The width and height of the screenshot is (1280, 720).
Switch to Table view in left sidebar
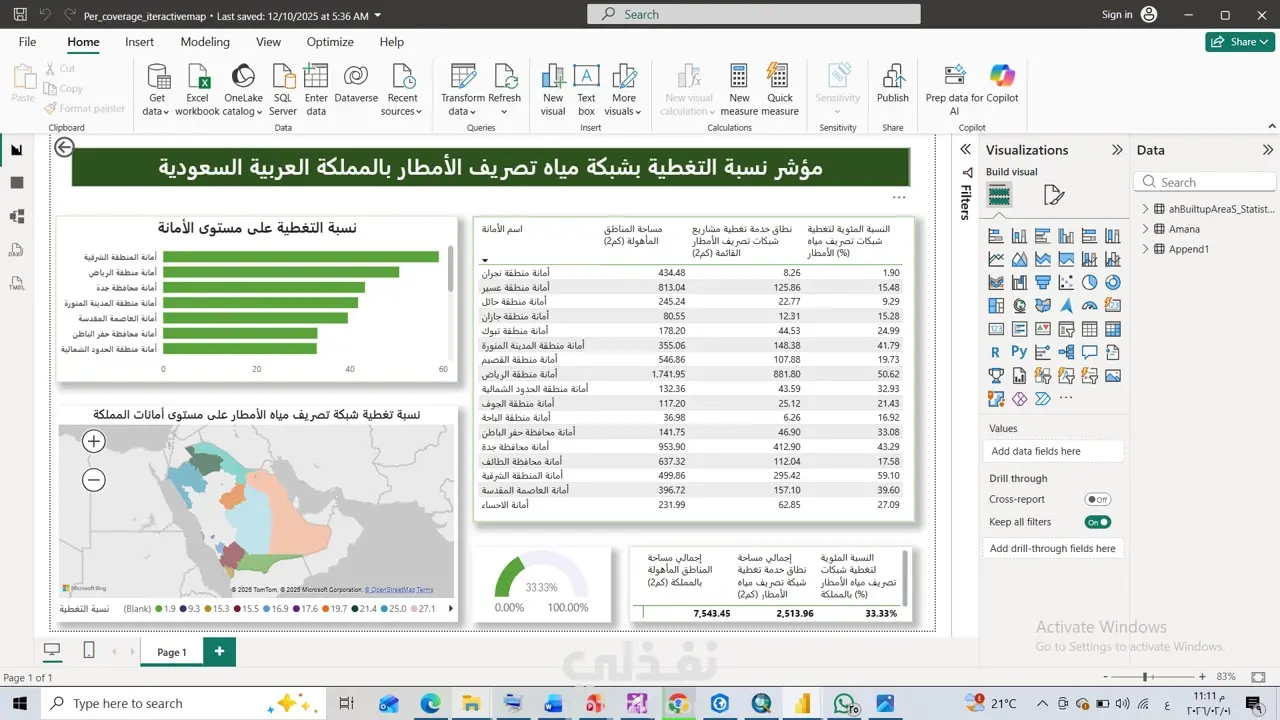tap(17, 183)
